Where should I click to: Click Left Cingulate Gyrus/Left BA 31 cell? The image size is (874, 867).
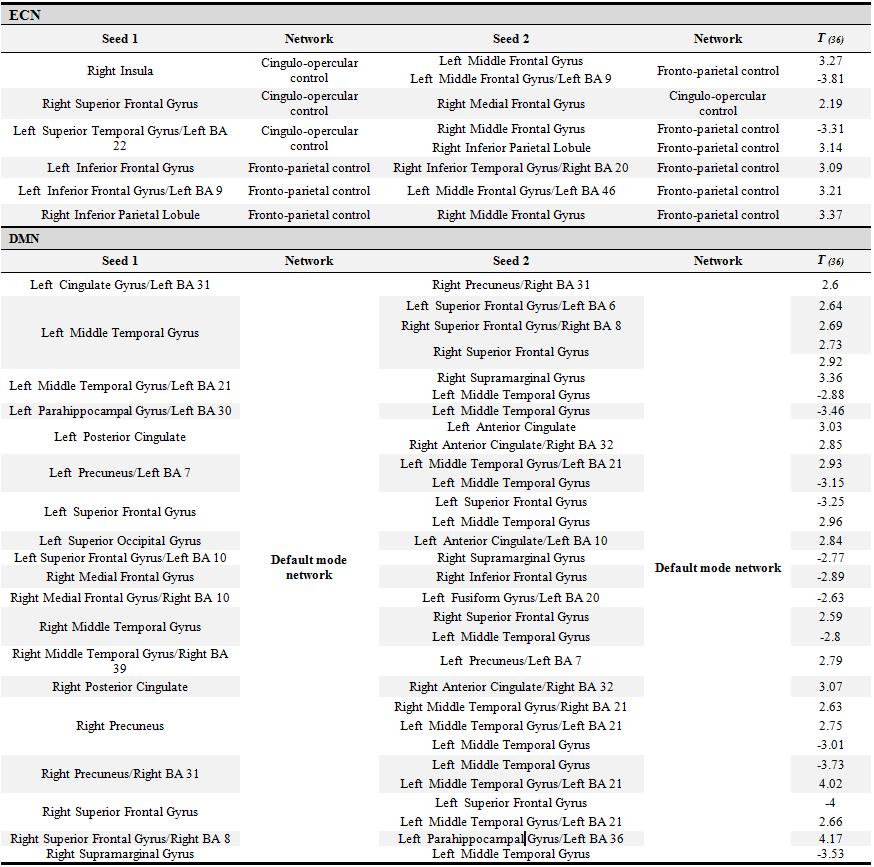coord(120,285)
